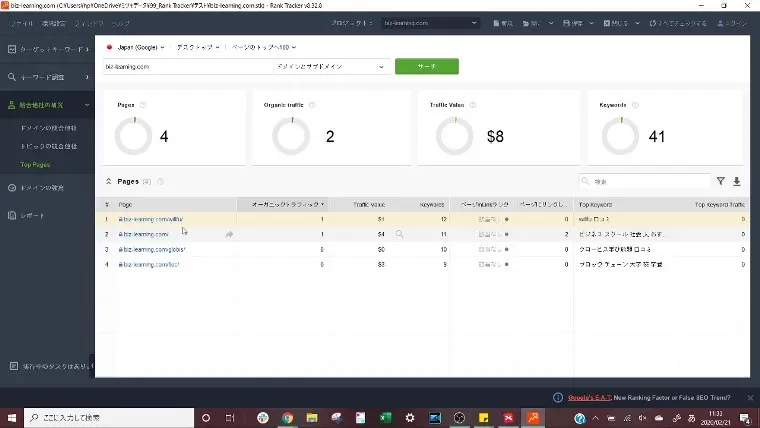Click the share arrow icon in biz-learning.com/ row
Viewport: 760px width, 428px height.
(229, 234)
